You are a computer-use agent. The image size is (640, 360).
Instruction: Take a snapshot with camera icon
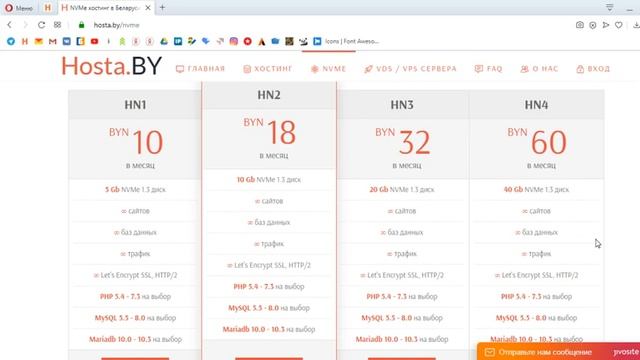tap(580, 25)
